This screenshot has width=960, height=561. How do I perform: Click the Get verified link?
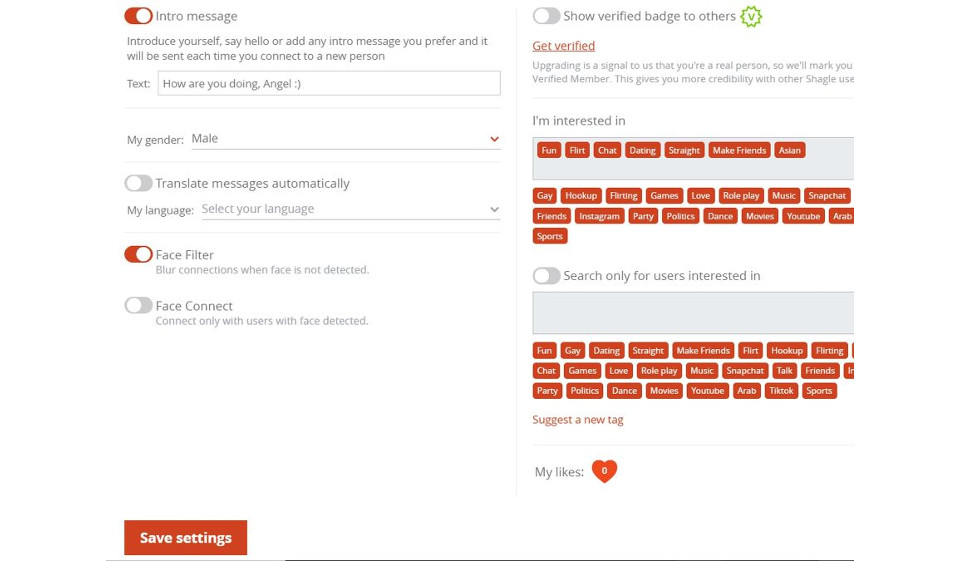point(563,46)
